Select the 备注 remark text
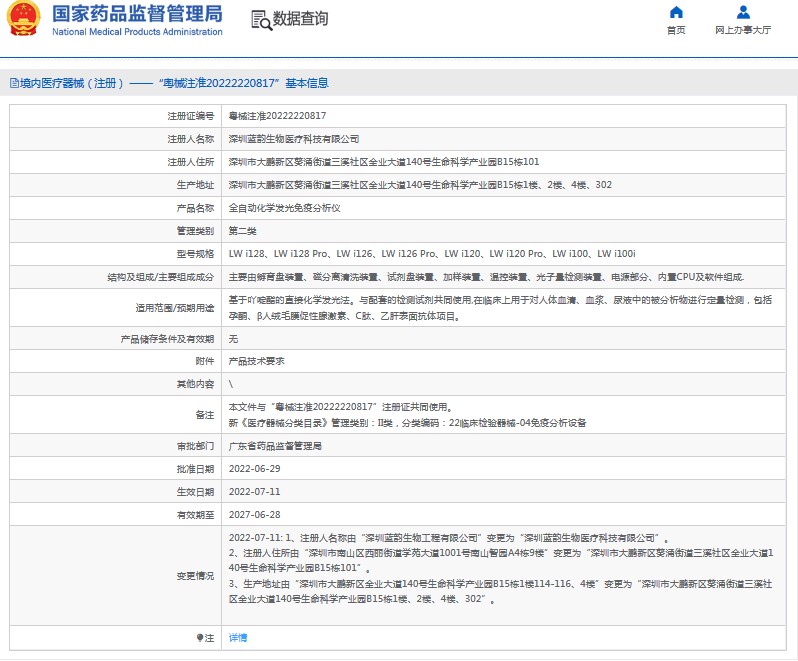The image size is (798, 661). (x=407, y=415)
